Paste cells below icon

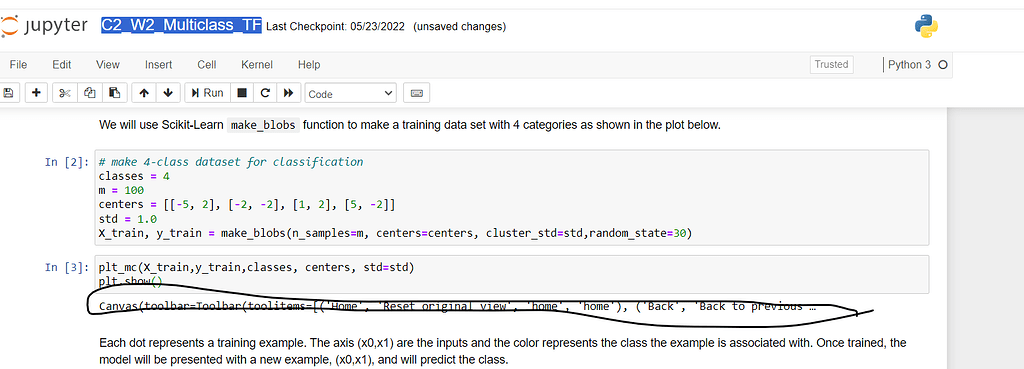(x=114, y=93)
